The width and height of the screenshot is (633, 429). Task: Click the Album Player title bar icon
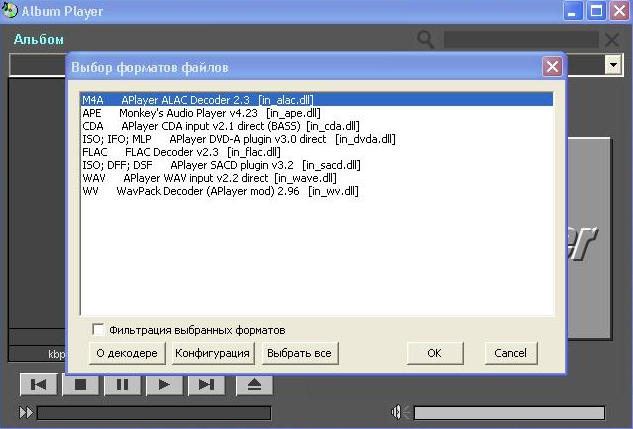[x=10, y=10]
